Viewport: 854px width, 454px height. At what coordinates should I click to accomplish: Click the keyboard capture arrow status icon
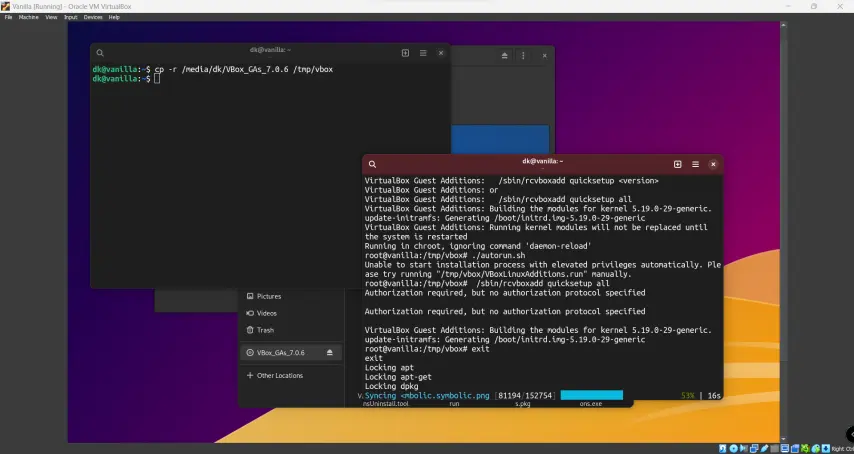point(826,449)
